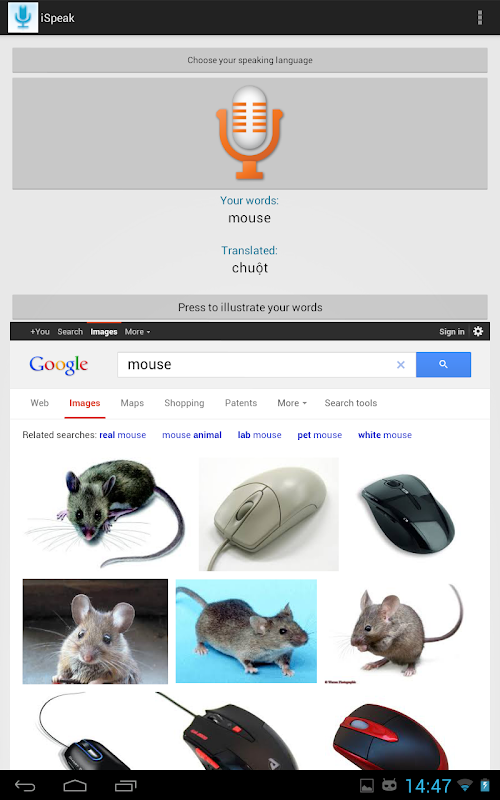Click inside the Google search field
The width and height of the screenshot is (500, 800).
[x=255, y=365]
